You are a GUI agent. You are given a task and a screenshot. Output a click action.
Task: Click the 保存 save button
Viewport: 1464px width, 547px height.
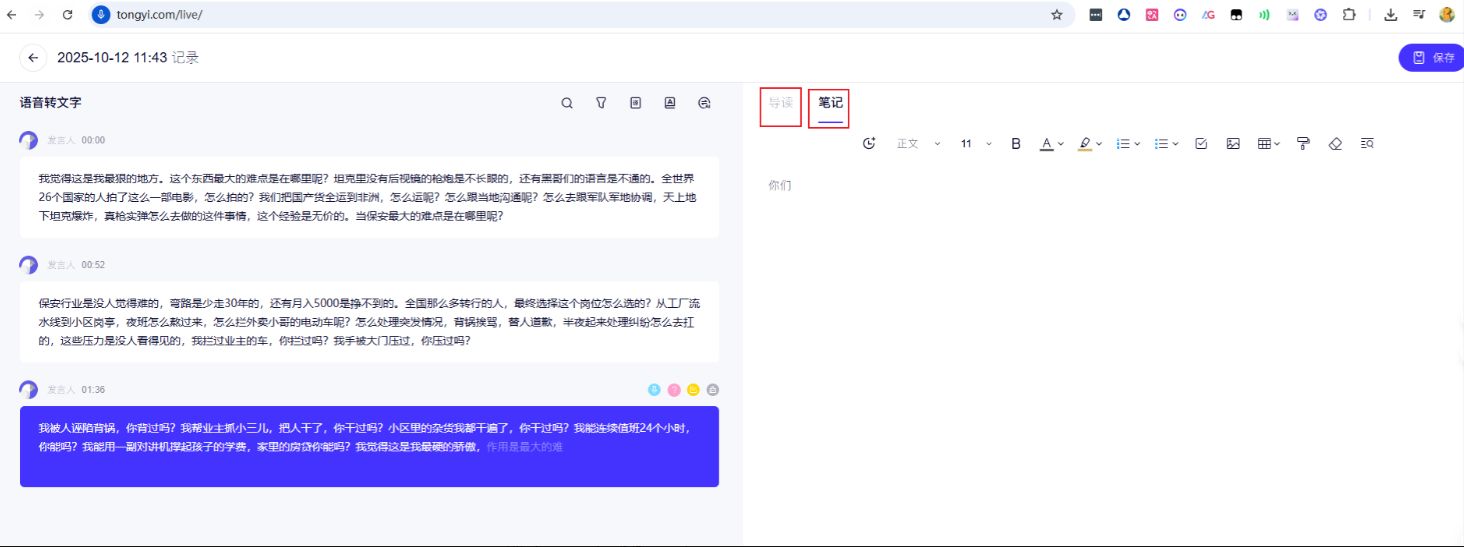(x=1433, y=58)
